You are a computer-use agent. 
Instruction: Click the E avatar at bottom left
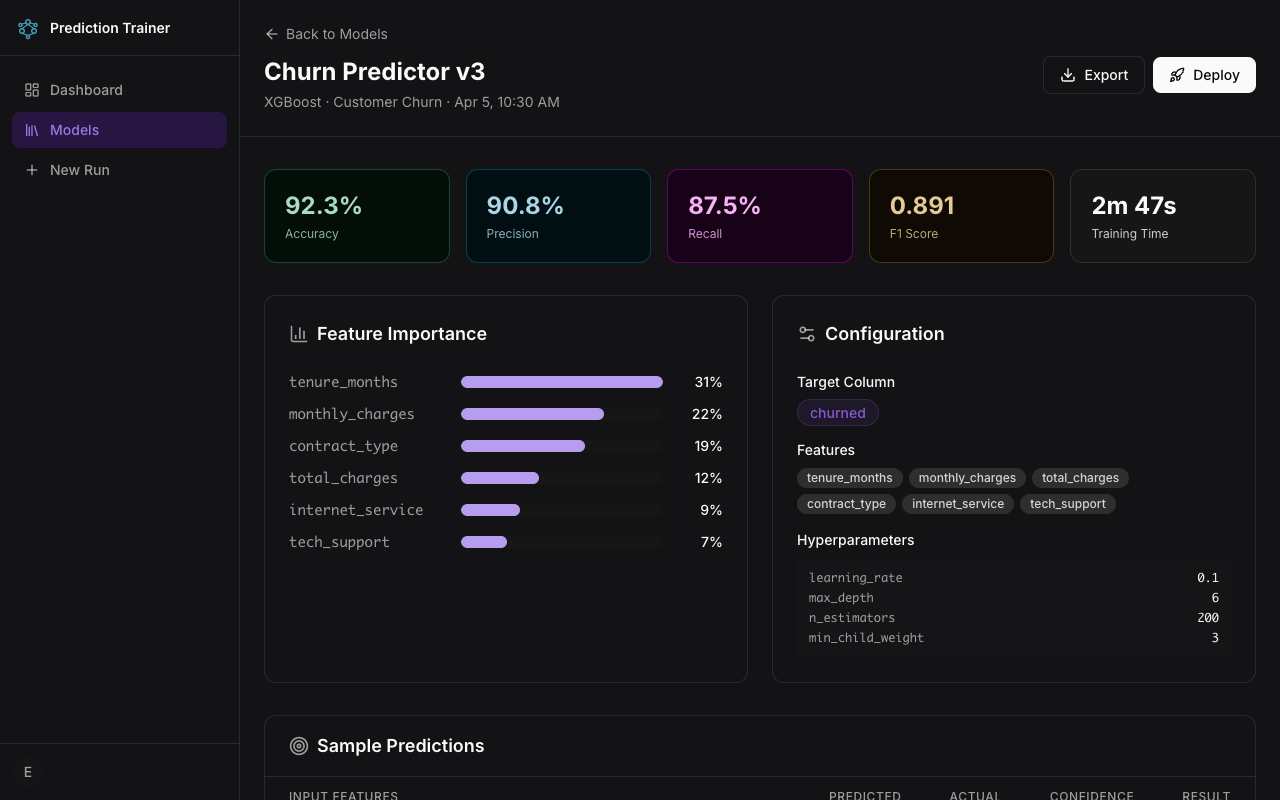click(27, 772)
